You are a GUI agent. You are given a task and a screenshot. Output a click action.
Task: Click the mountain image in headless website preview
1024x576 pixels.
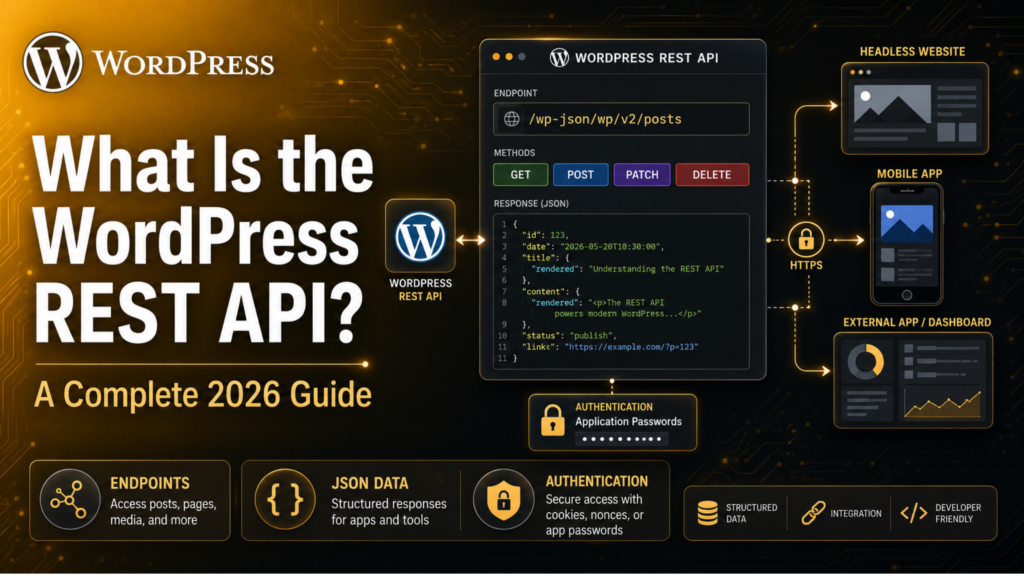coord(892,104)
